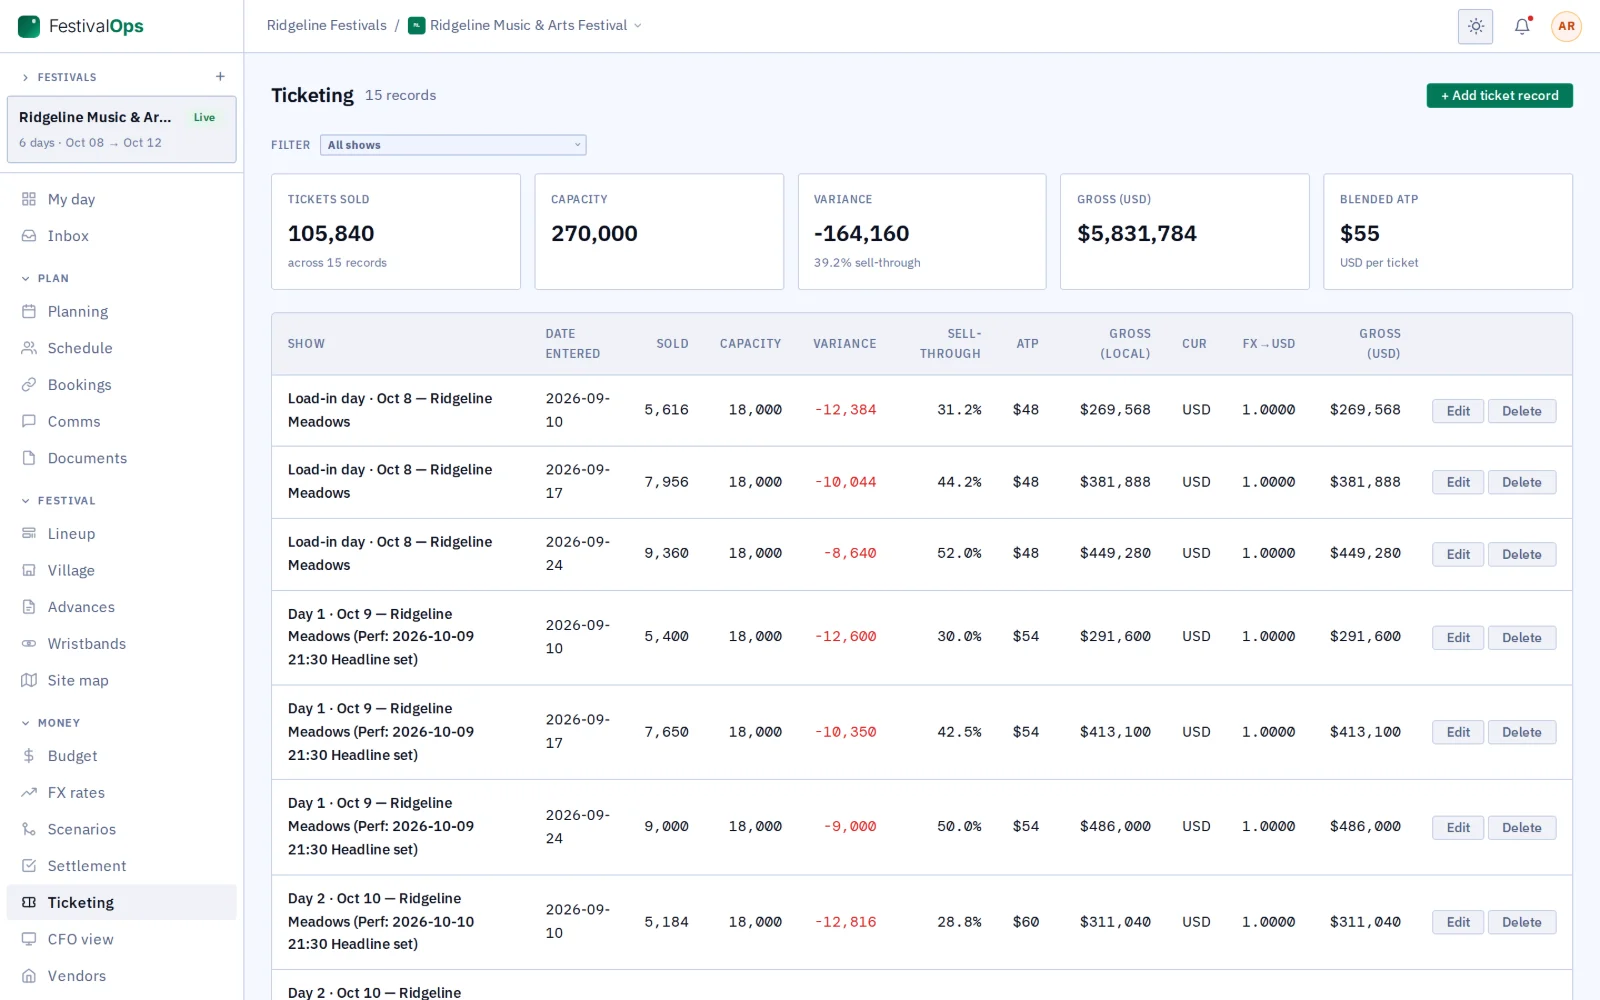The width and height of the screenshot is (1600, 1000).
Task: Collapse the FESTIVALS sidebar section
Action: coord(59,77)
